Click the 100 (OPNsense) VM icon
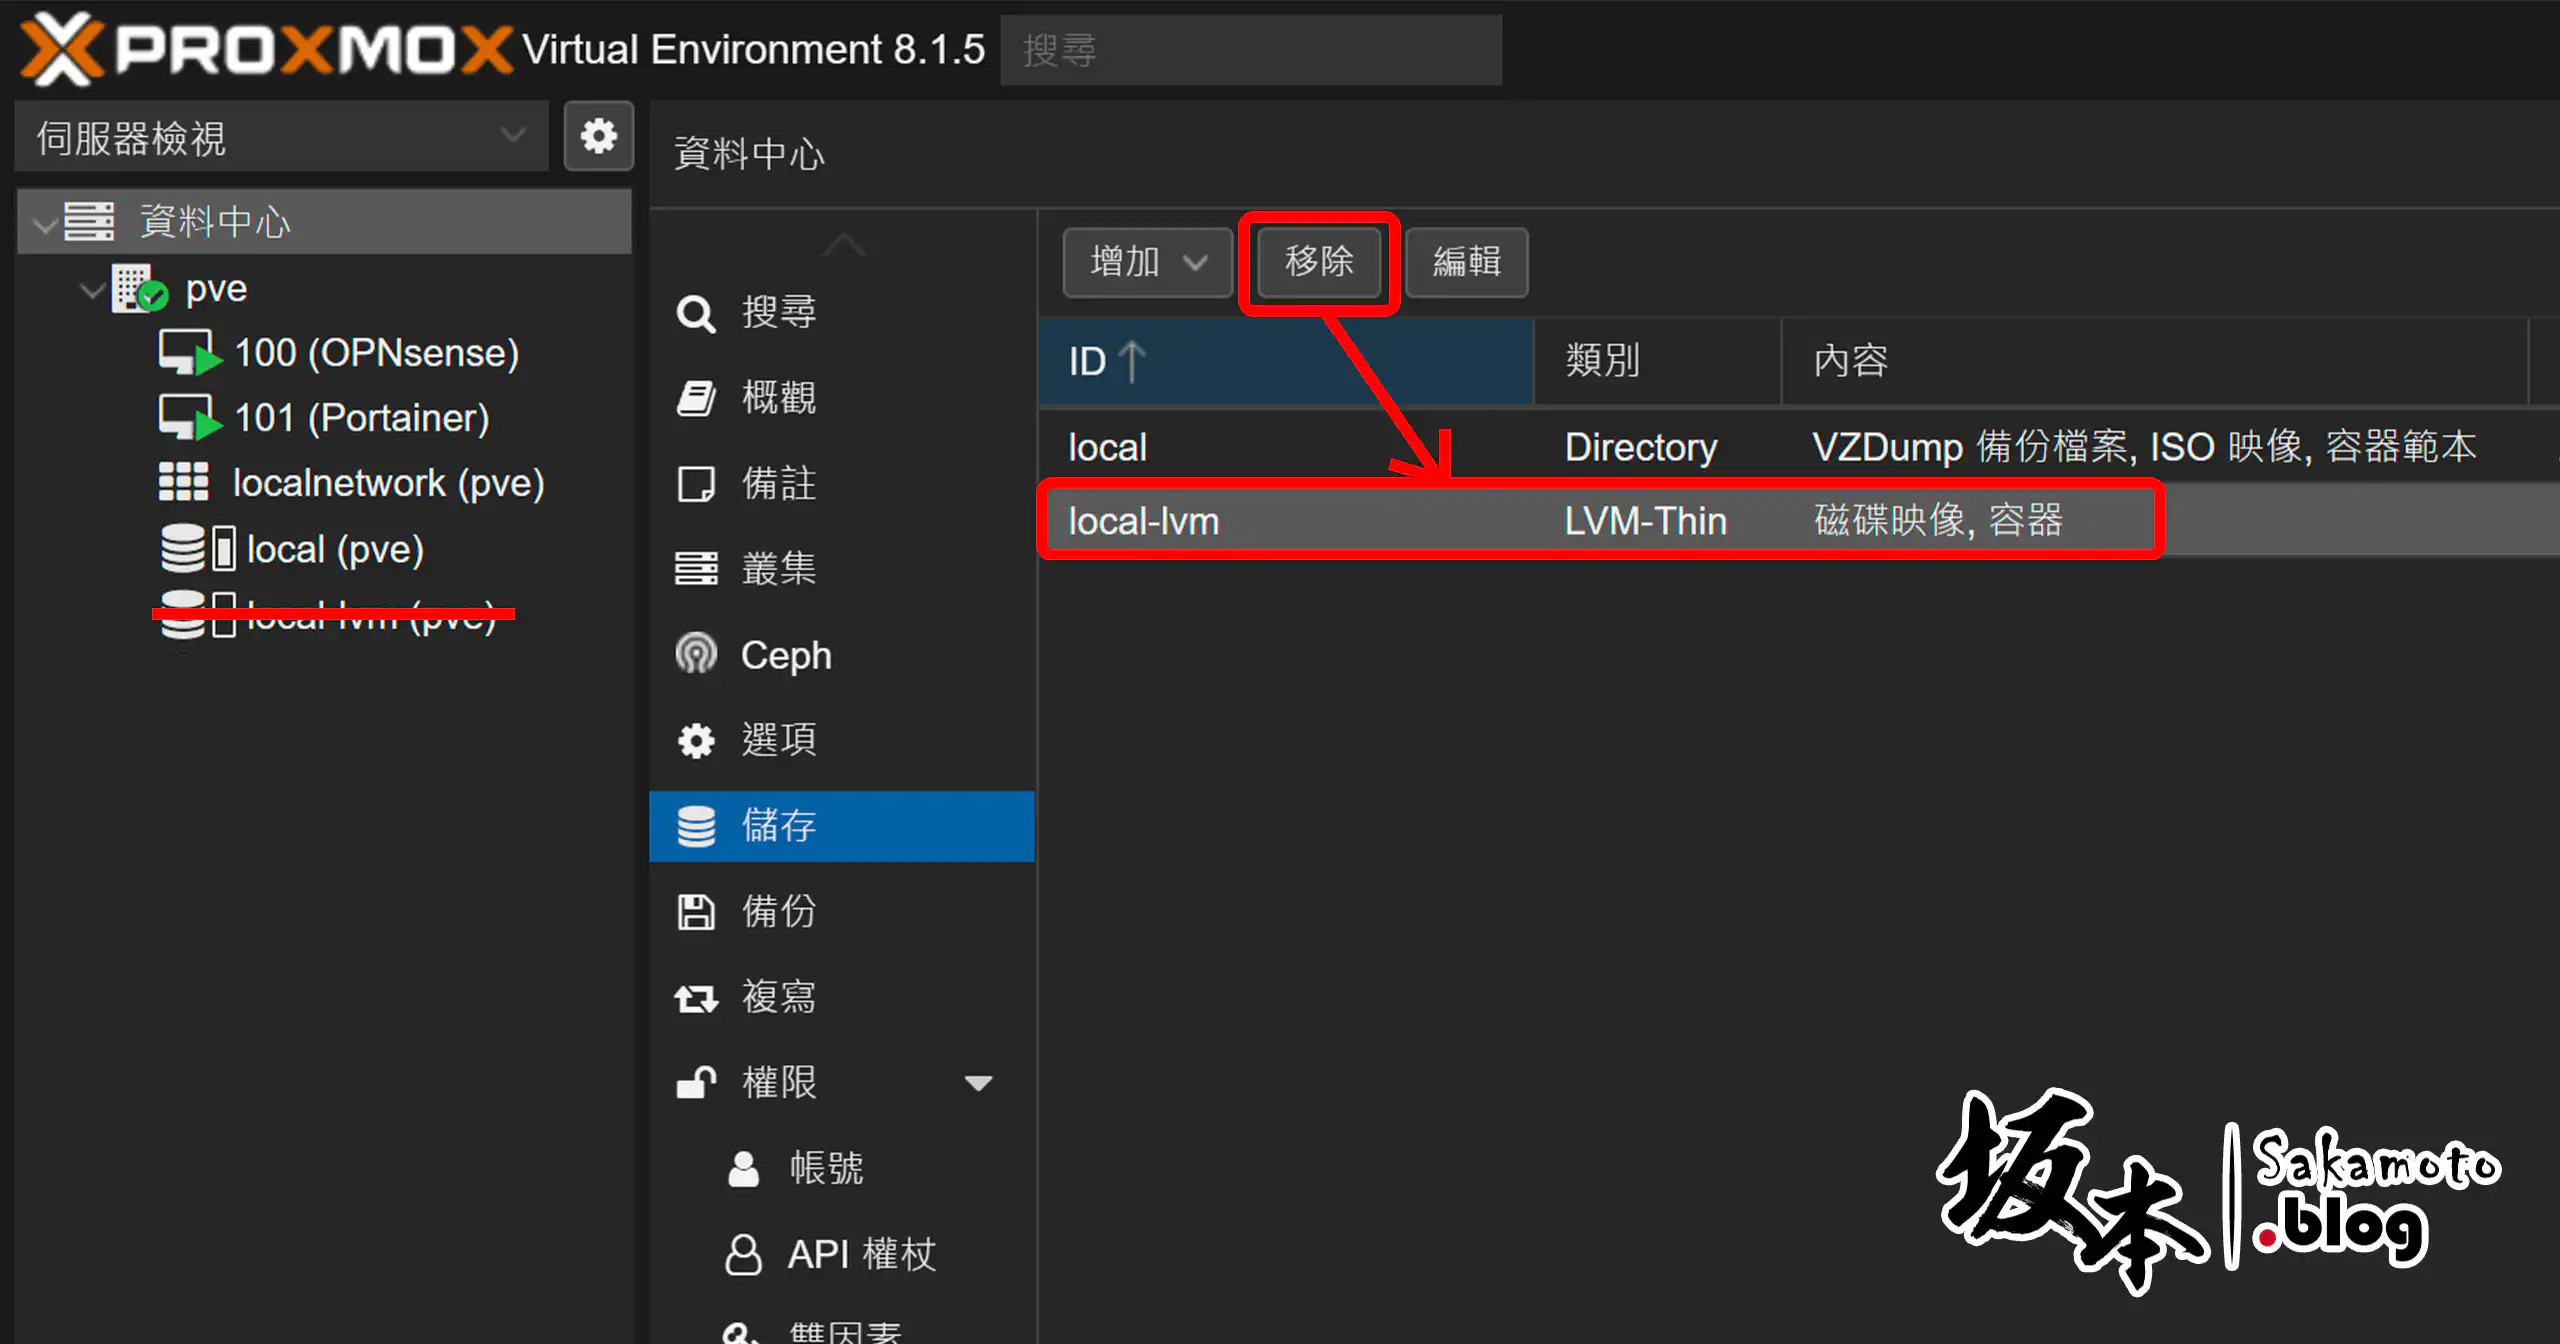The height and width of the screenshot is (1344, 2560). pos(188,353)
